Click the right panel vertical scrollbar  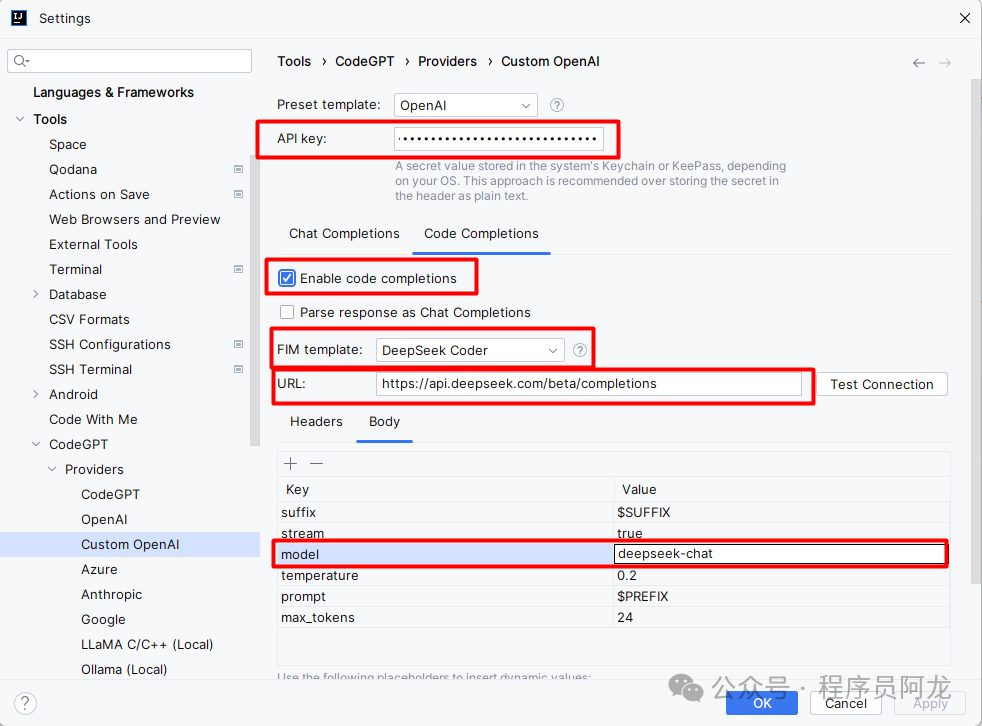(x=976, y=332)
